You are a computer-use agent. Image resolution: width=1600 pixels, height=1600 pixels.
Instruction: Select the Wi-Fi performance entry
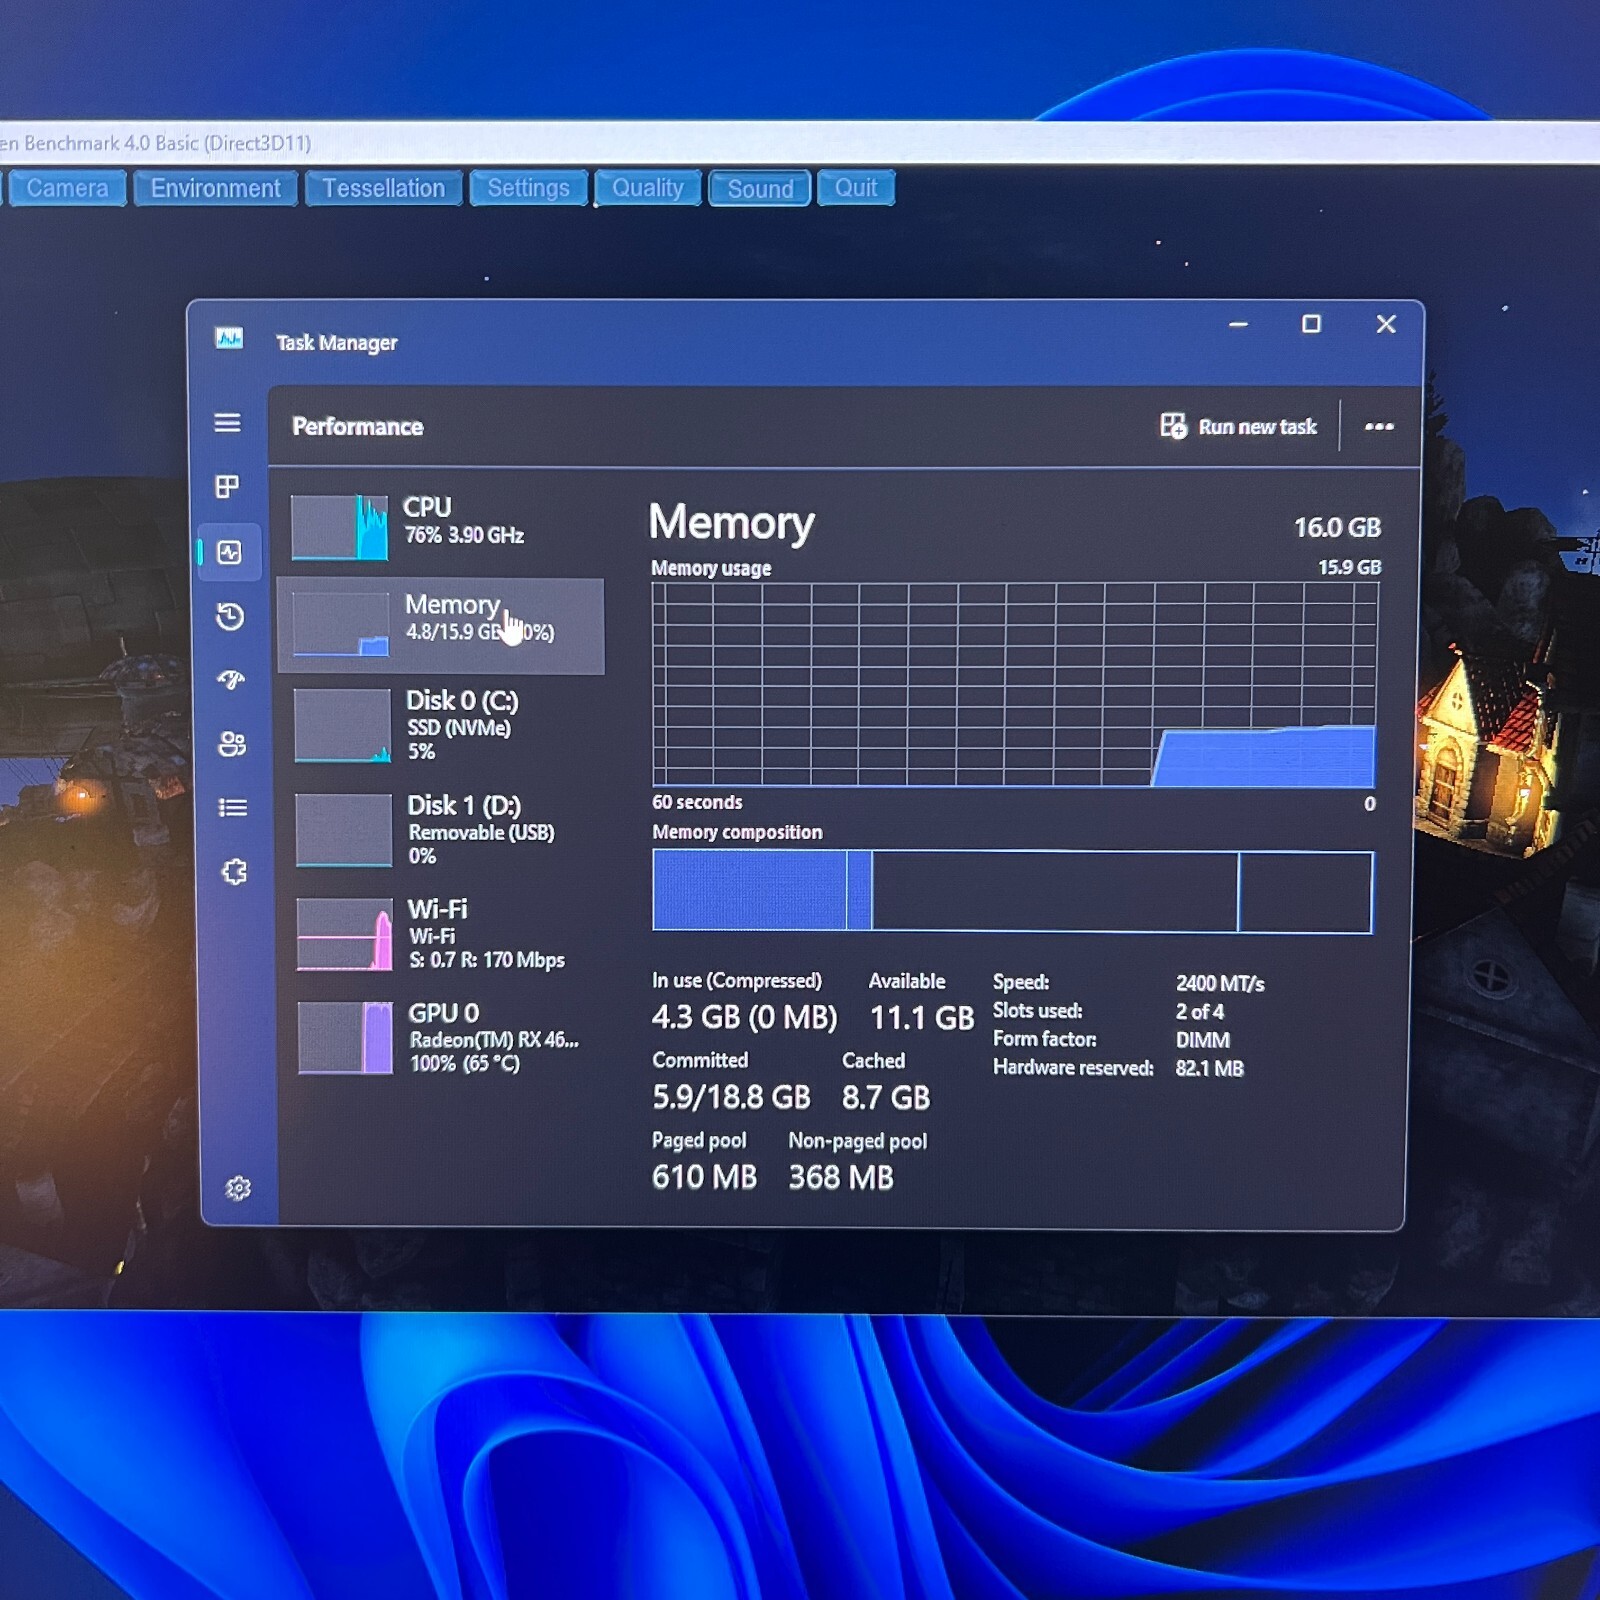point(445,934)
